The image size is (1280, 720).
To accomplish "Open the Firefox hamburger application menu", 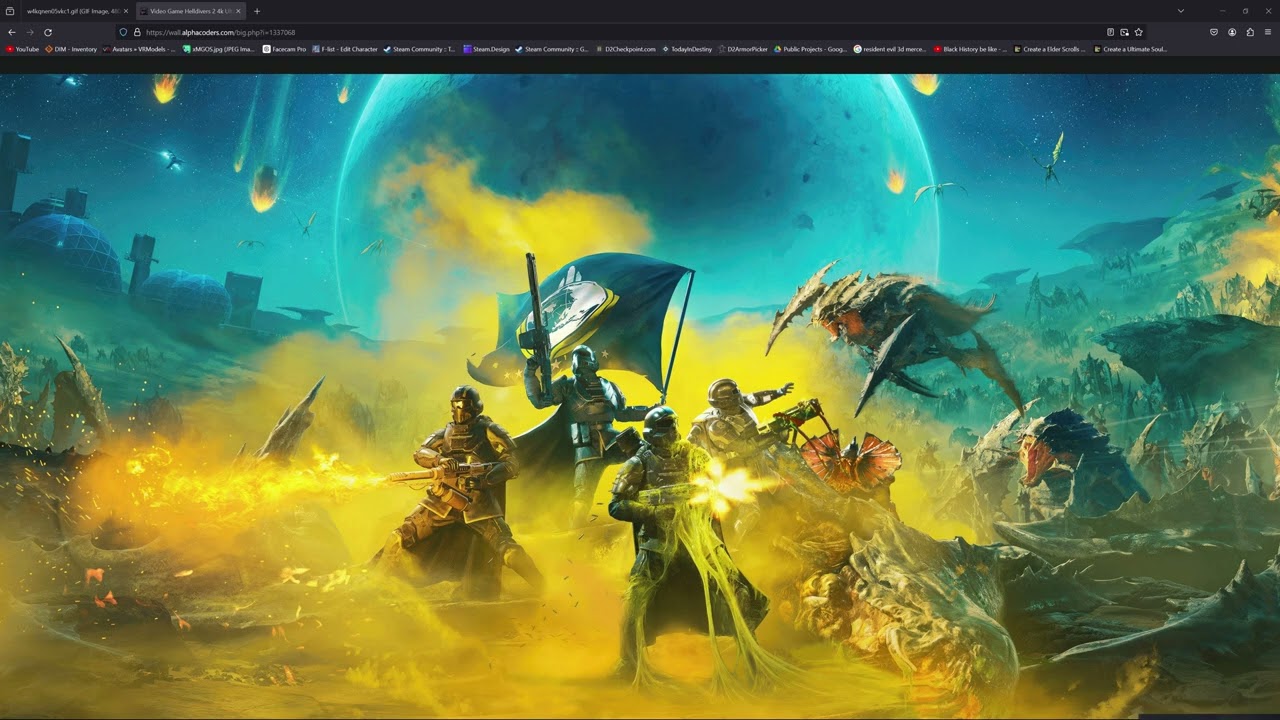I will click(x=1268, y=32).
